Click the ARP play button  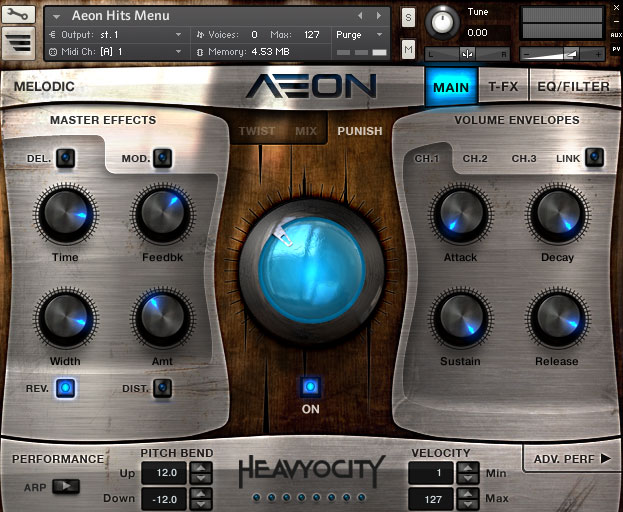coord(65,486)
